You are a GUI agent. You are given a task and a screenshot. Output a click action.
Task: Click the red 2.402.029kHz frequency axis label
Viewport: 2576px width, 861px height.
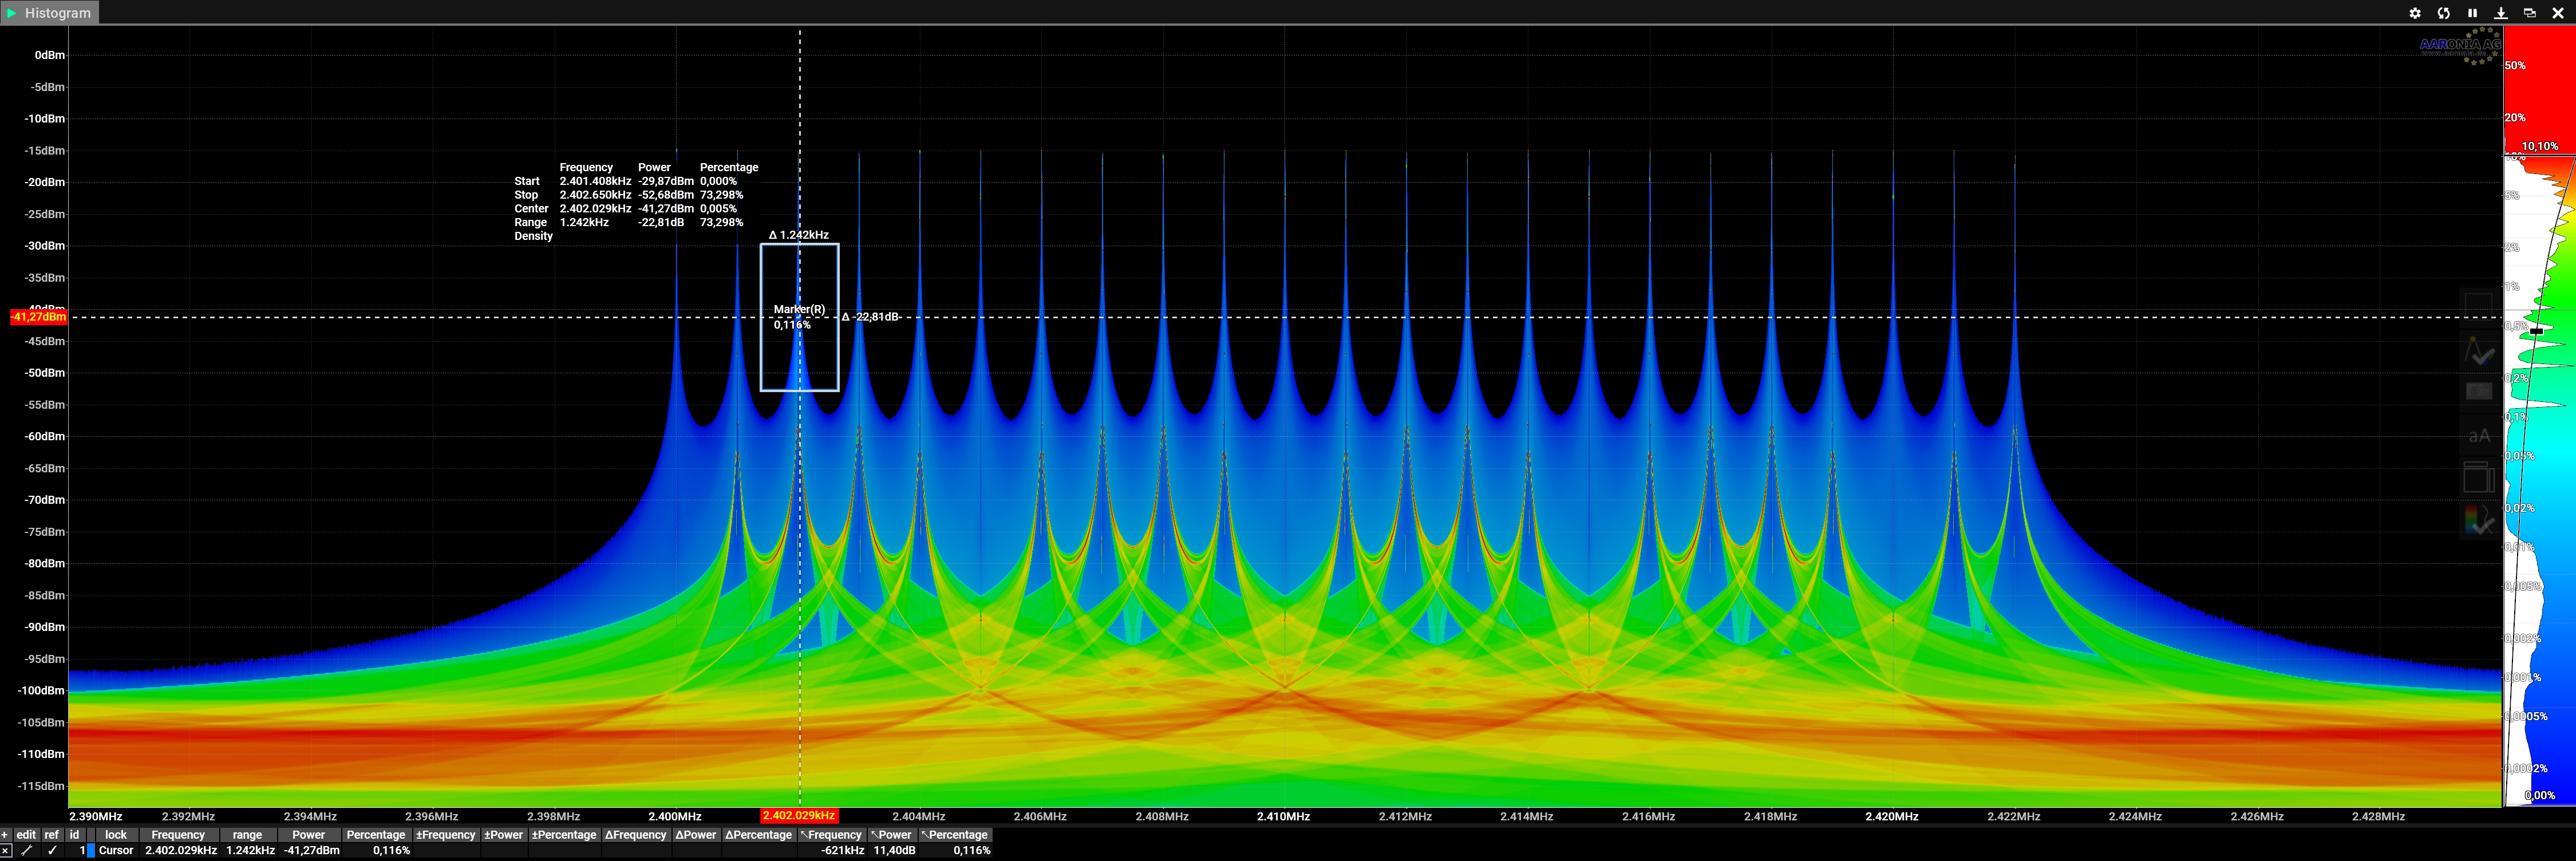click(799, 816)
